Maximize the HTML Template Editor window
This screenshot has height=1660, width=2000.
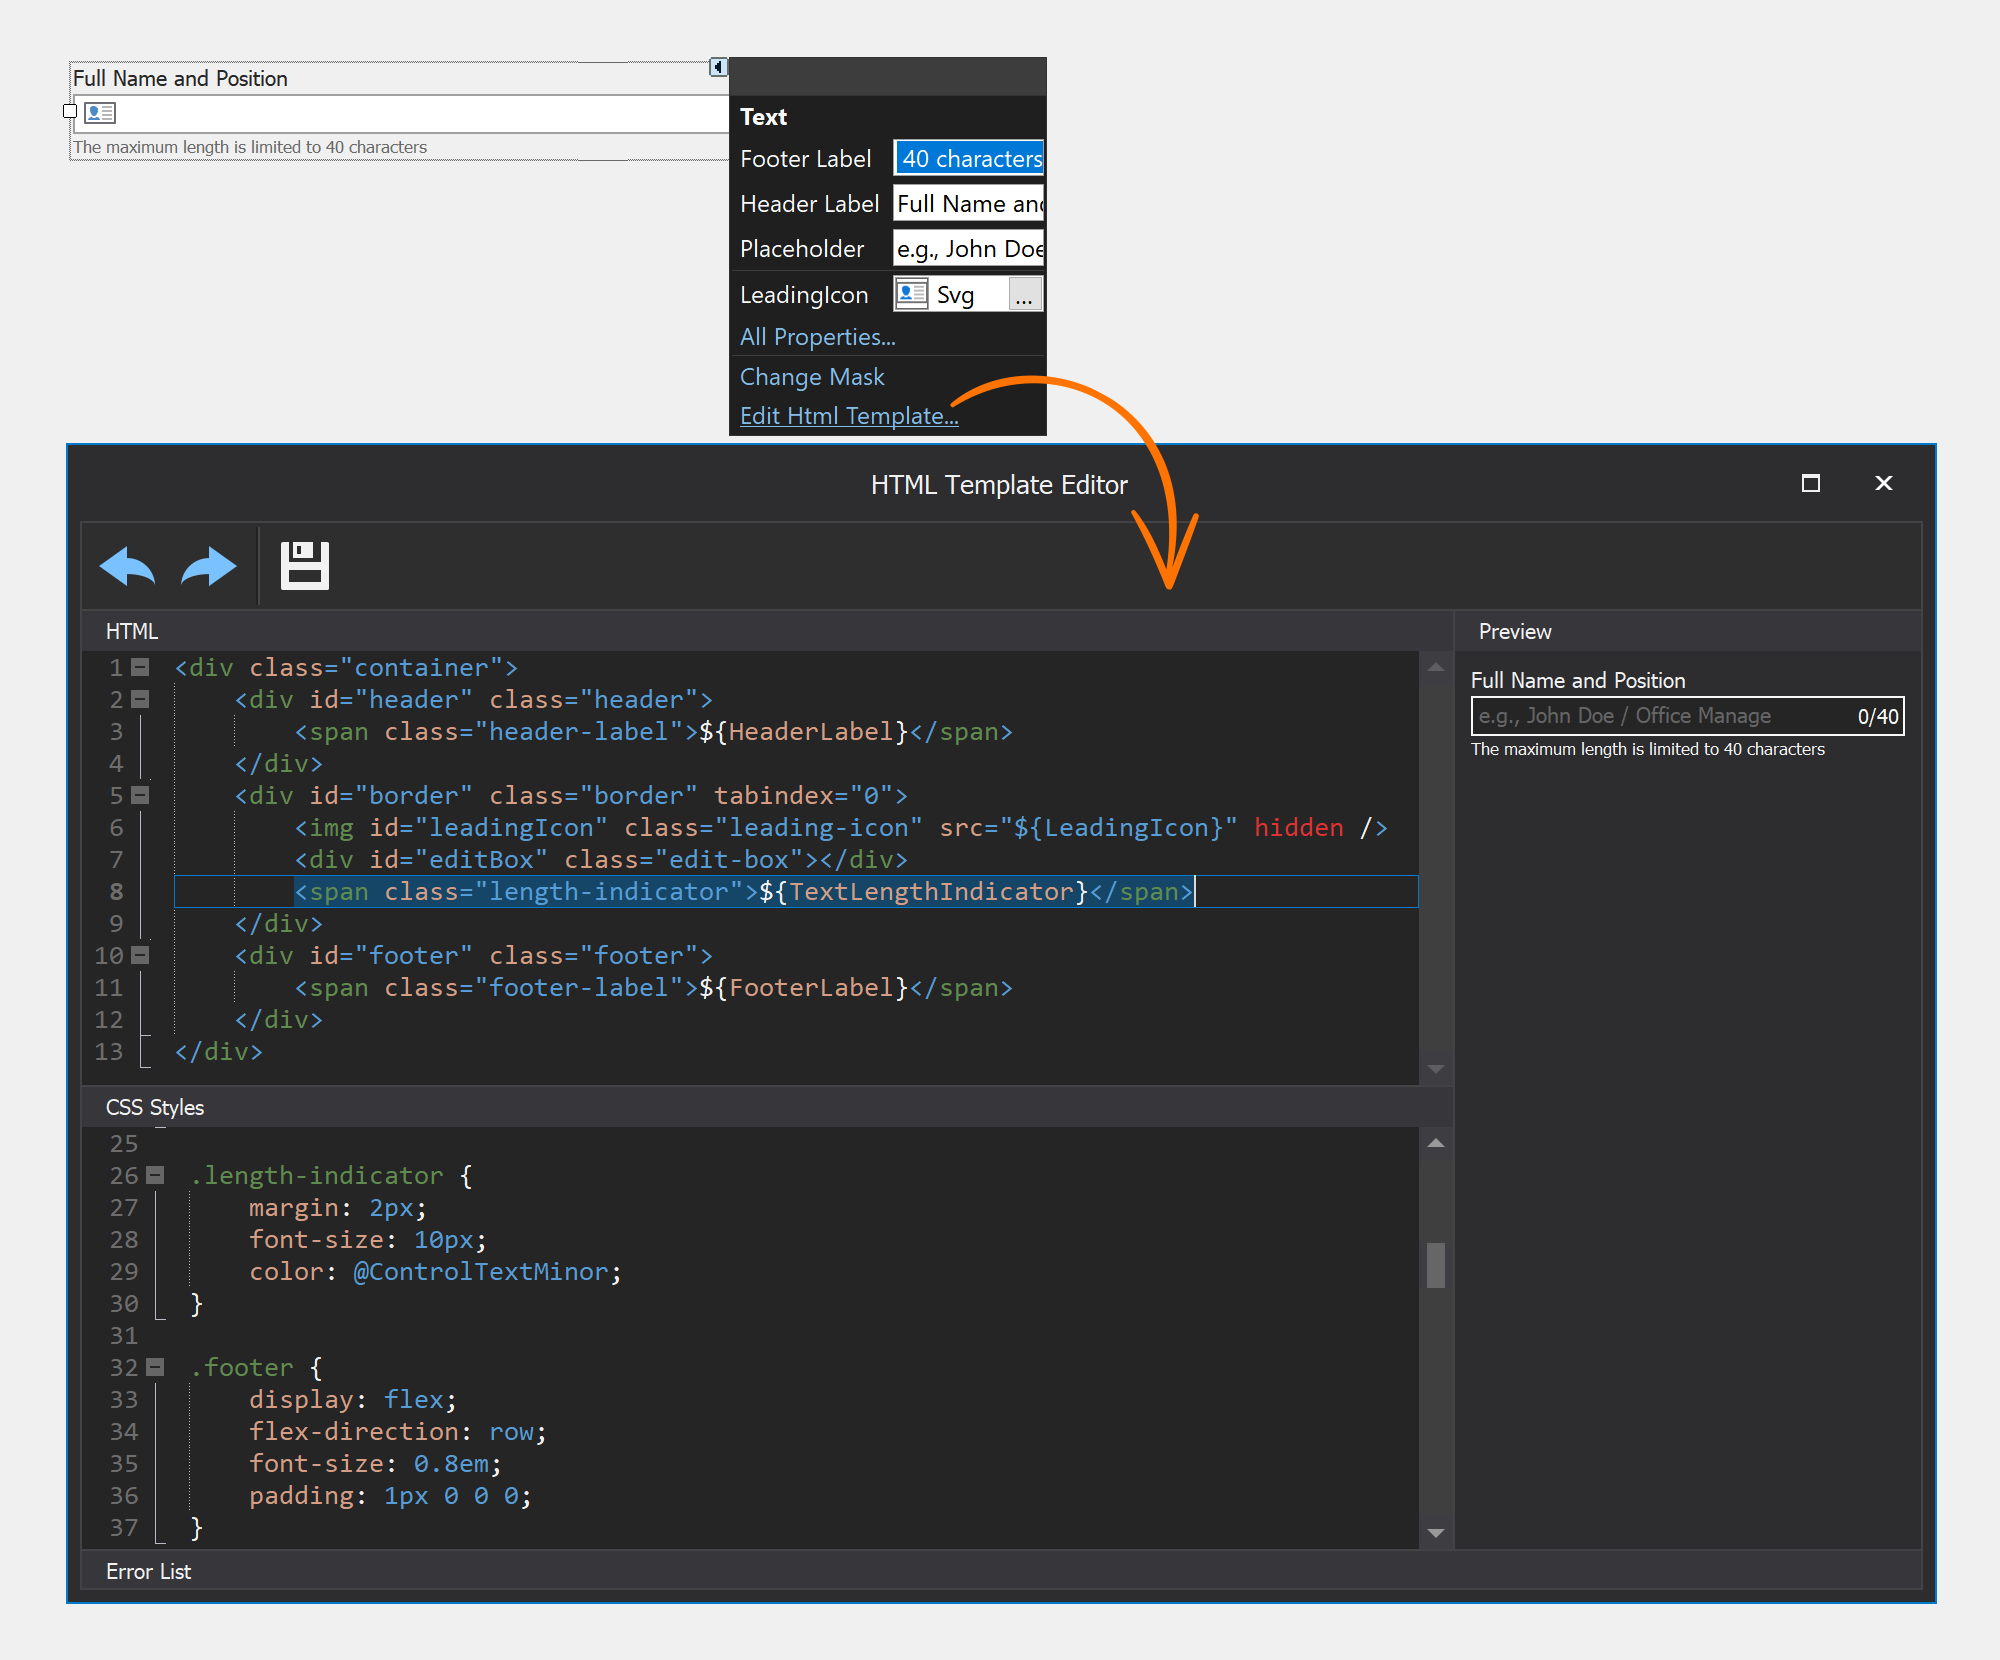tap(1810, 484)
